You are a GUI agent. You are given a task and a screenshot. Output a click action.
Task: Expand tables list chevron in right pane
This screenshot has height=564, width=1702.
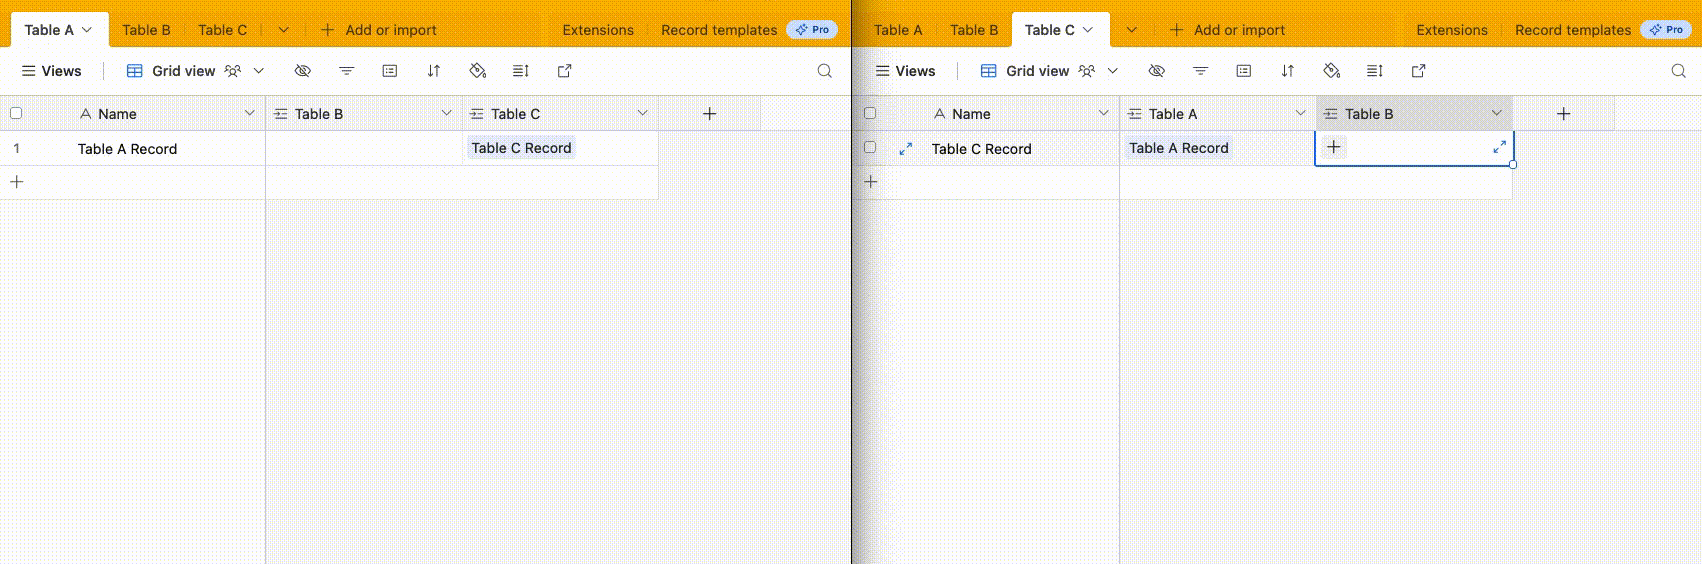[1131, 30]
